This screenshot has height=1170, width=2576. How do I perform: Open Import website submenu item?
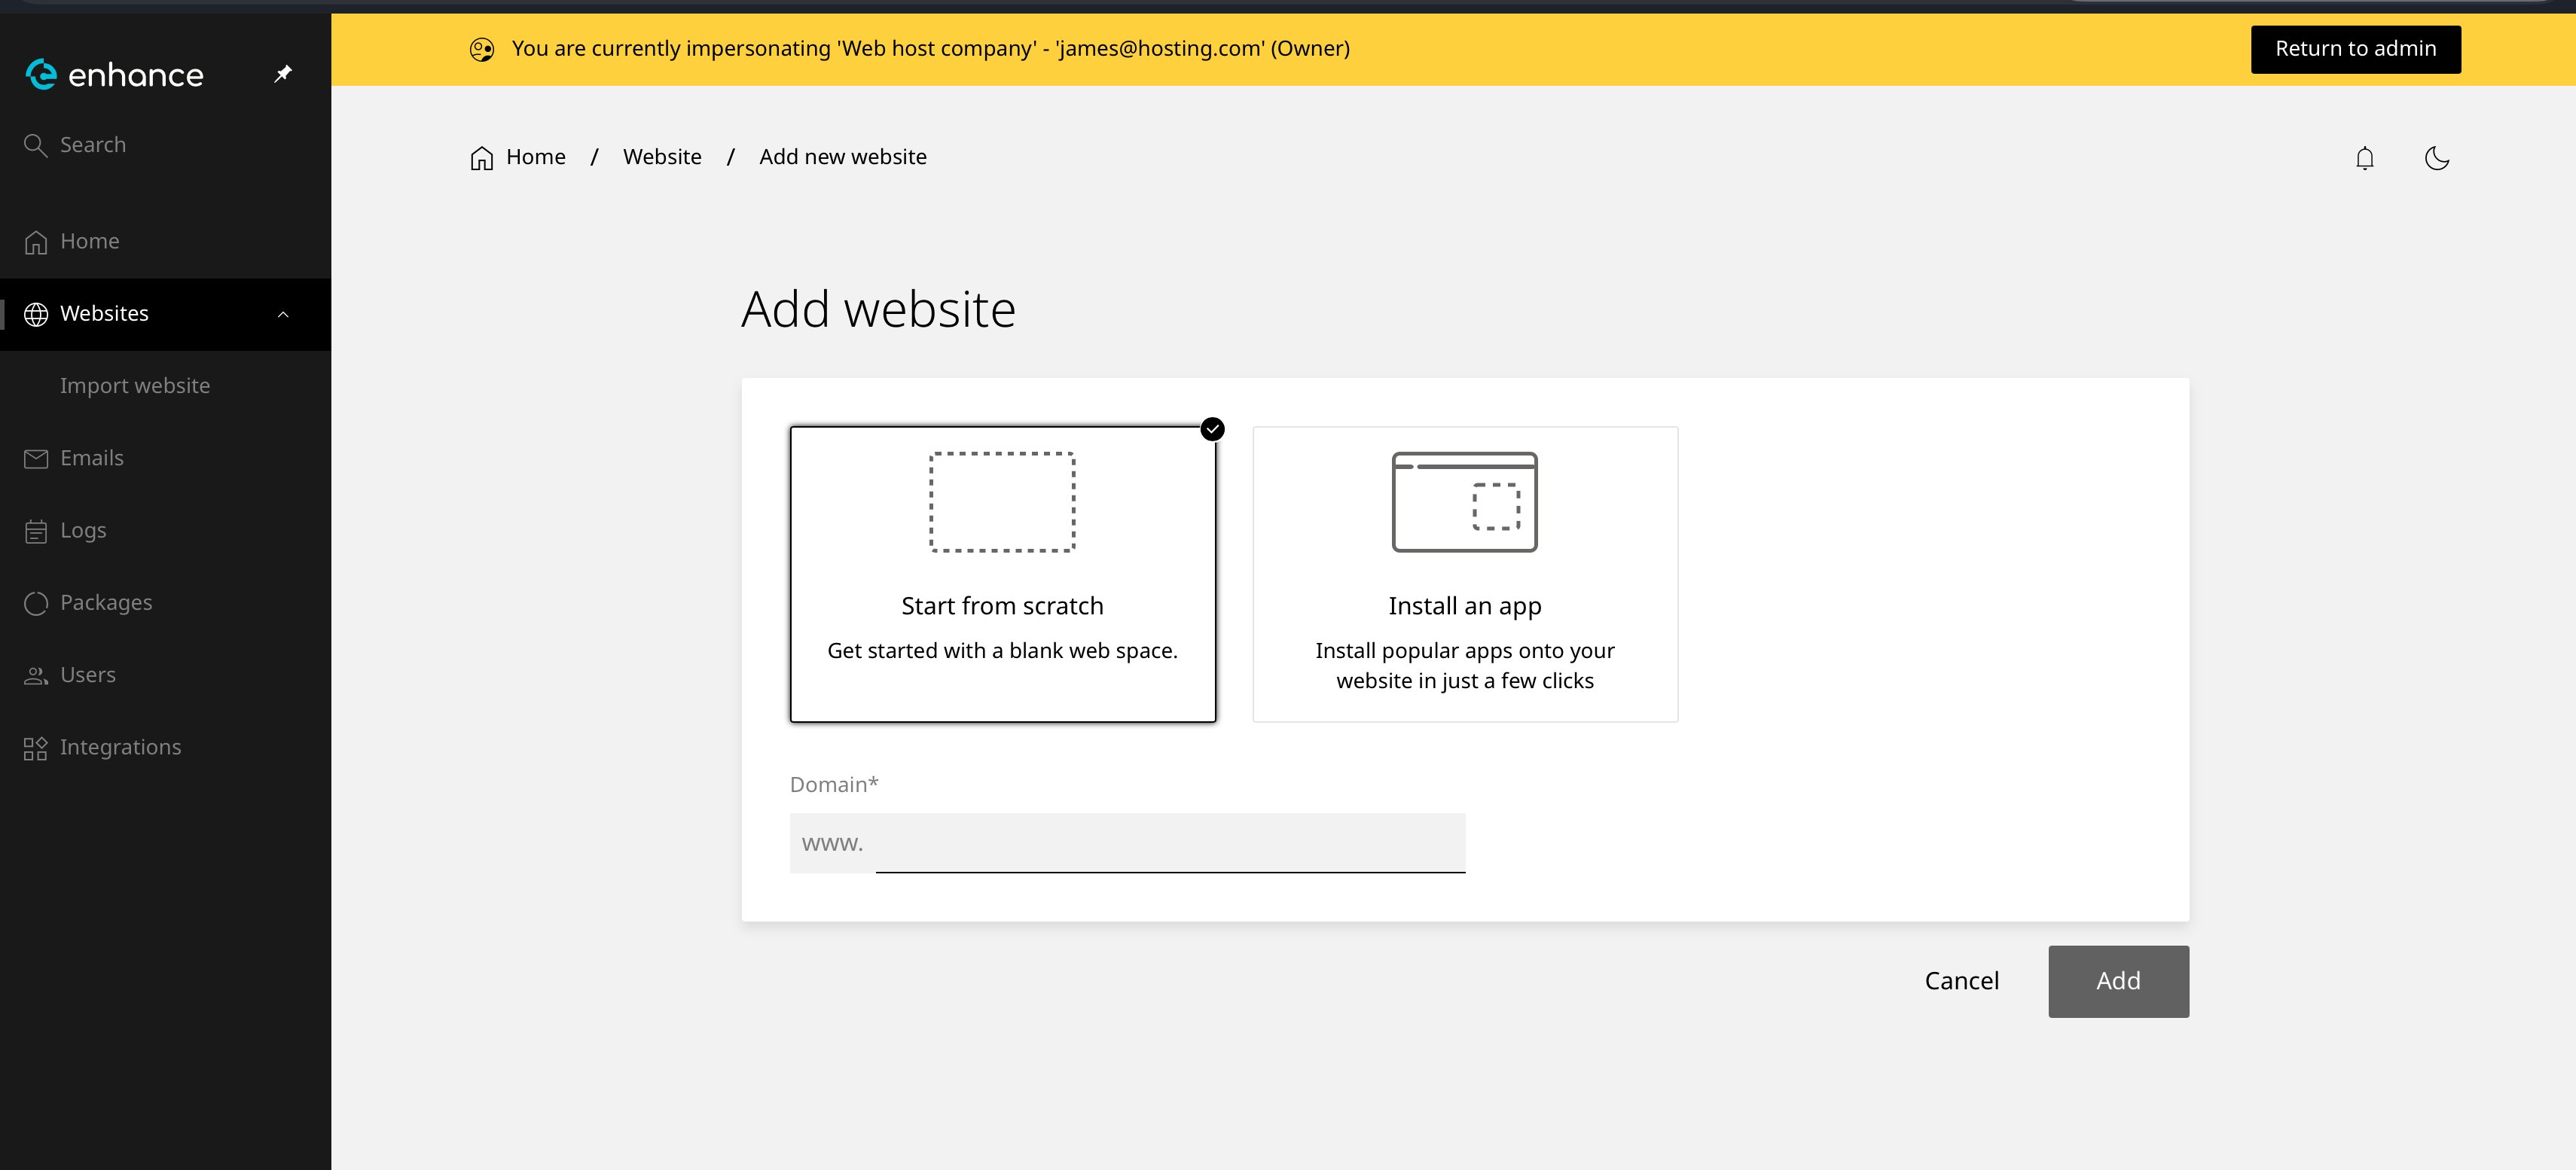(x=135, y=386)
